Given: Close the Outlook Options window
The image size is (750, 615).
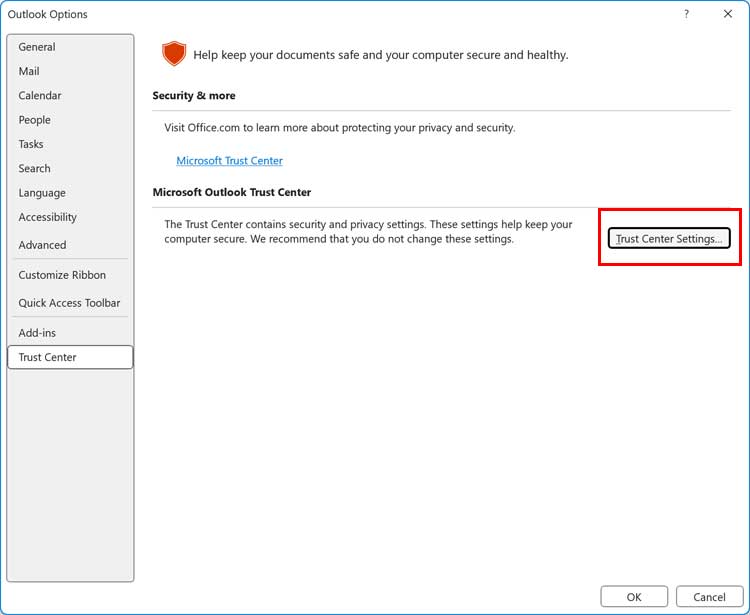Looking at the screenshot, I should click(x=728, y=14).
